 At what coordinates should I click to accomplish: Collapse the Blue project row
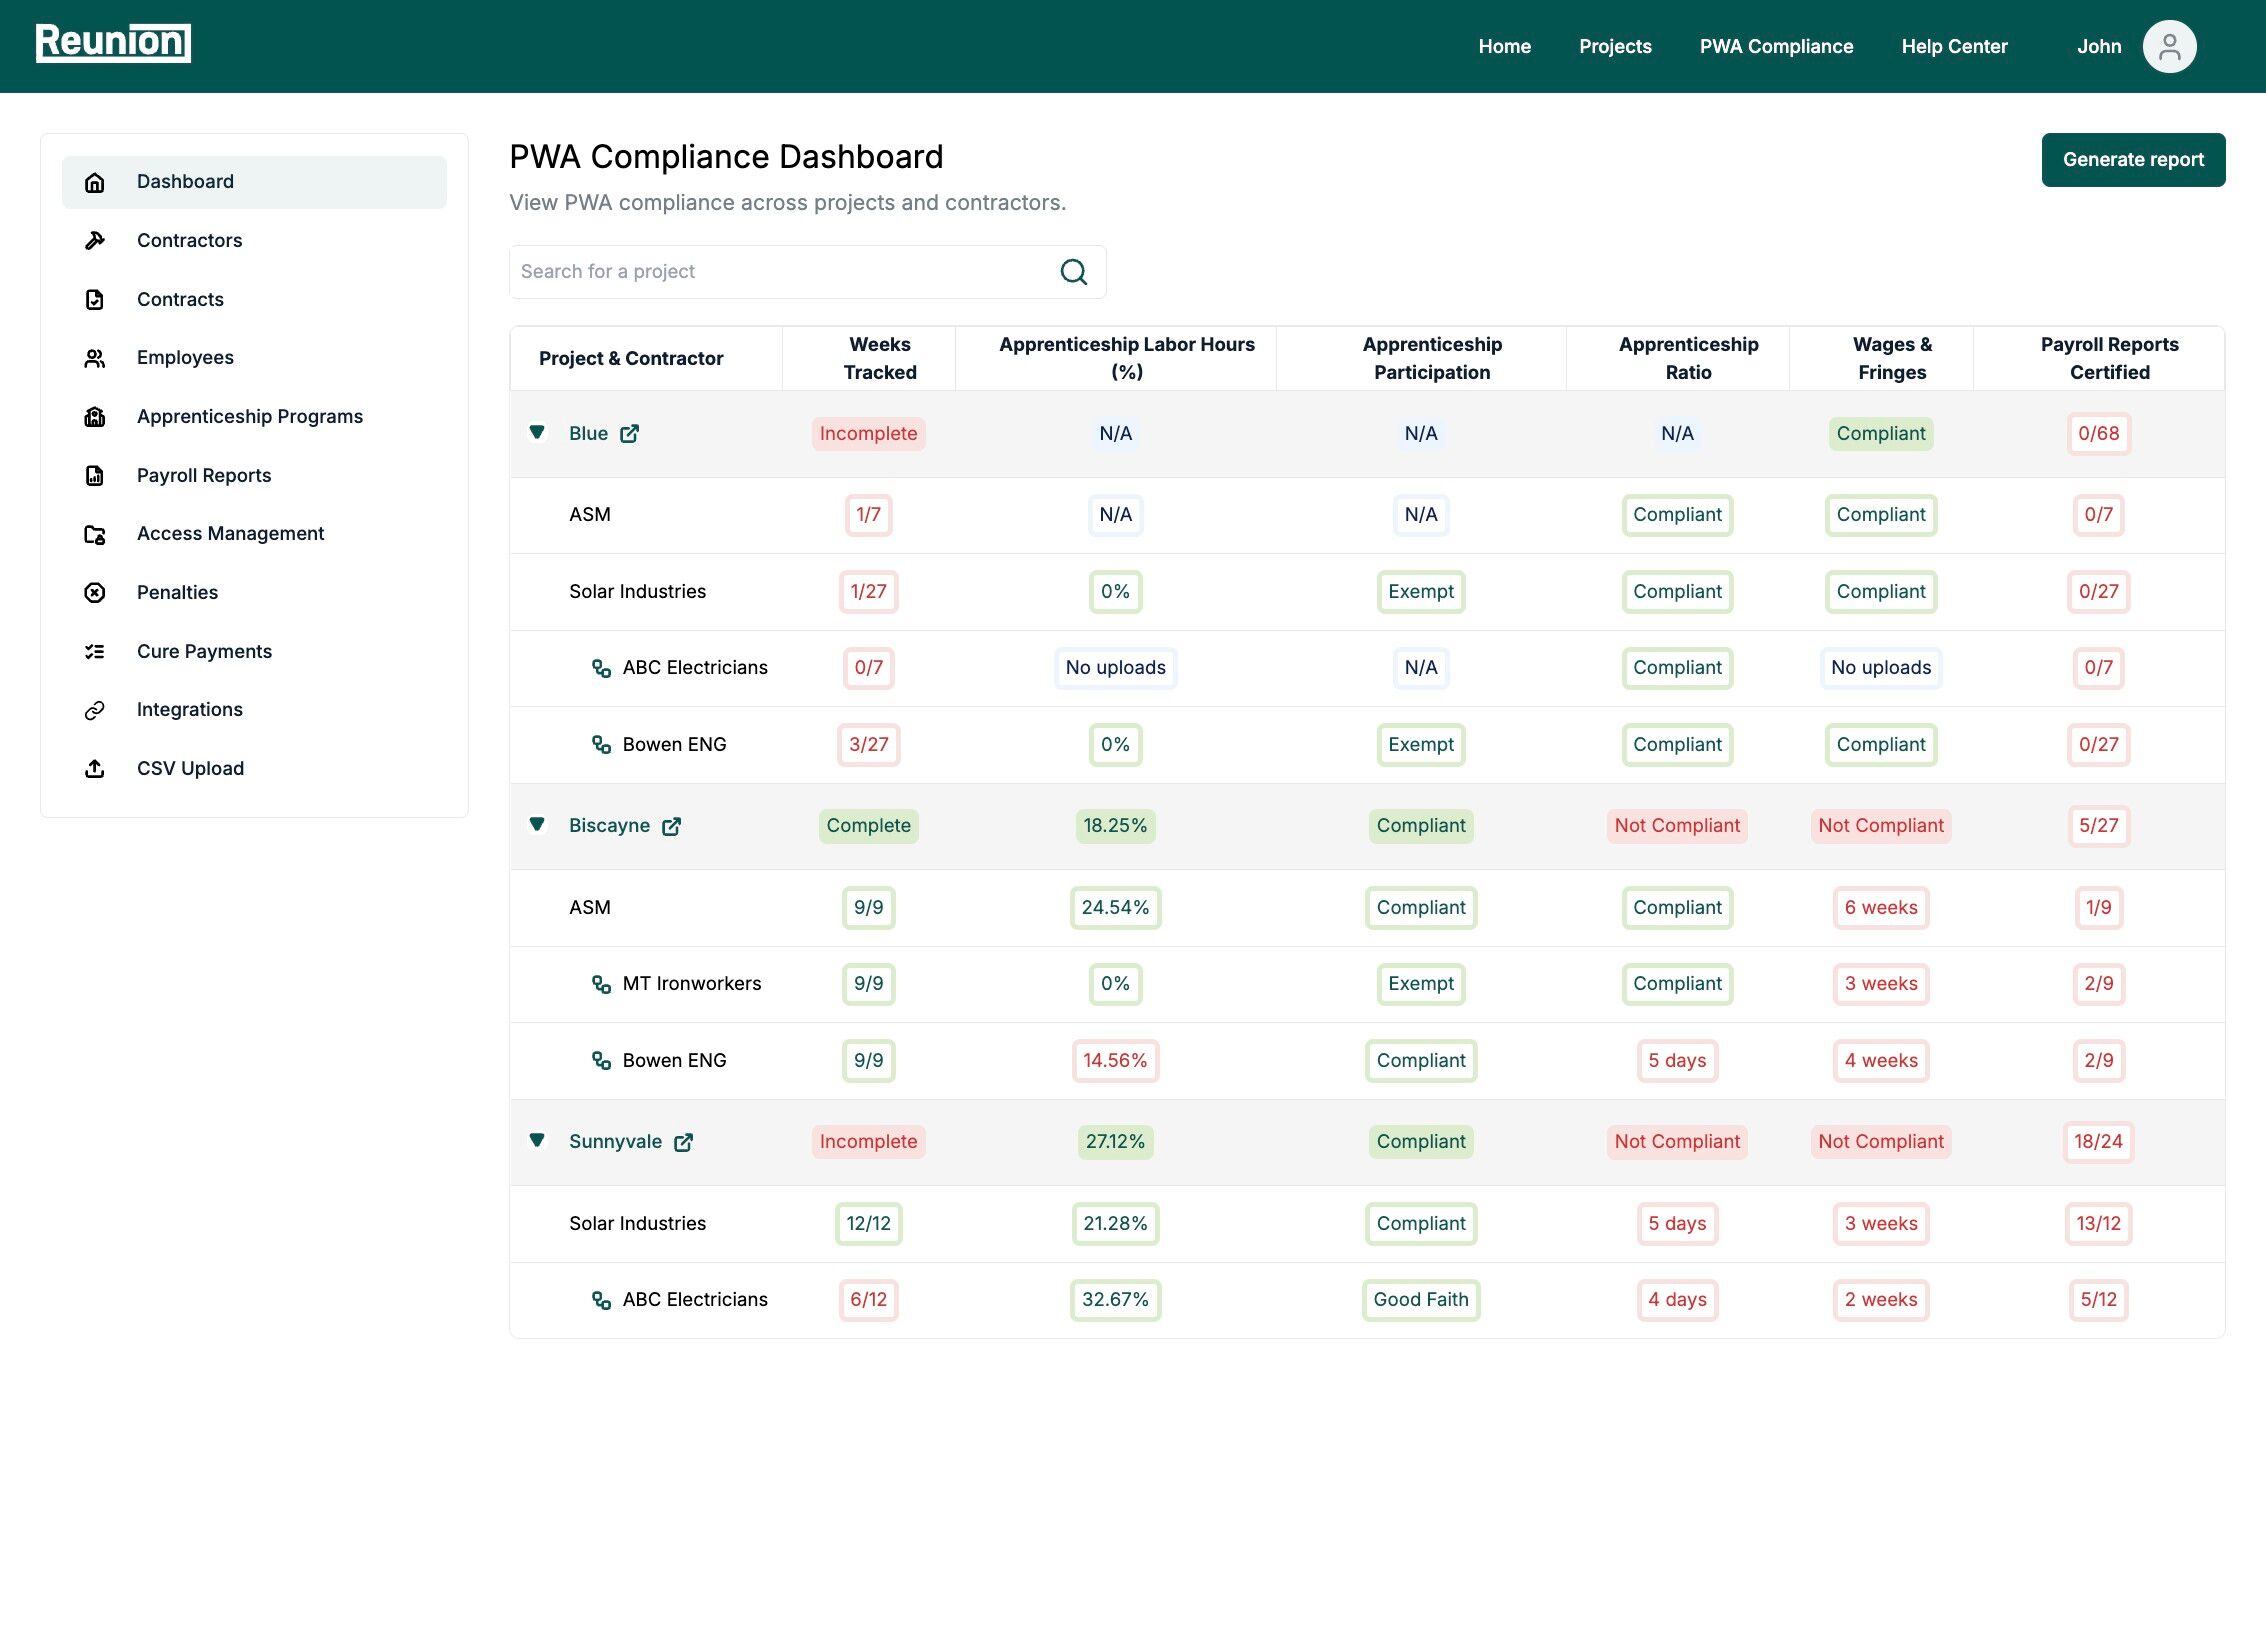pyautogui.click(x=537, y=433)
